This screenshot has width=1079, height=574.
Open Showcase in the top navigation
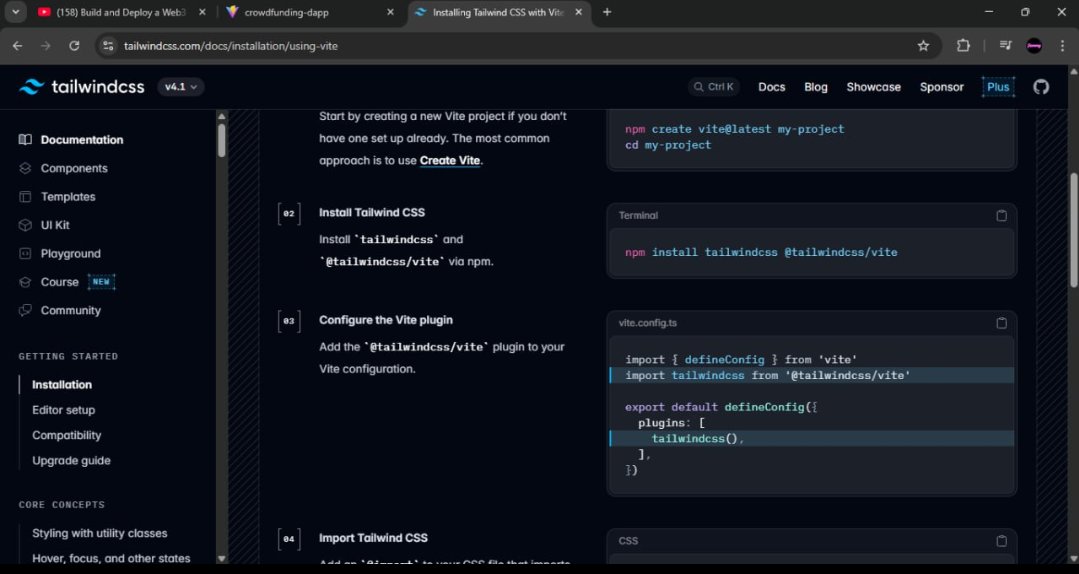(873, 87)
